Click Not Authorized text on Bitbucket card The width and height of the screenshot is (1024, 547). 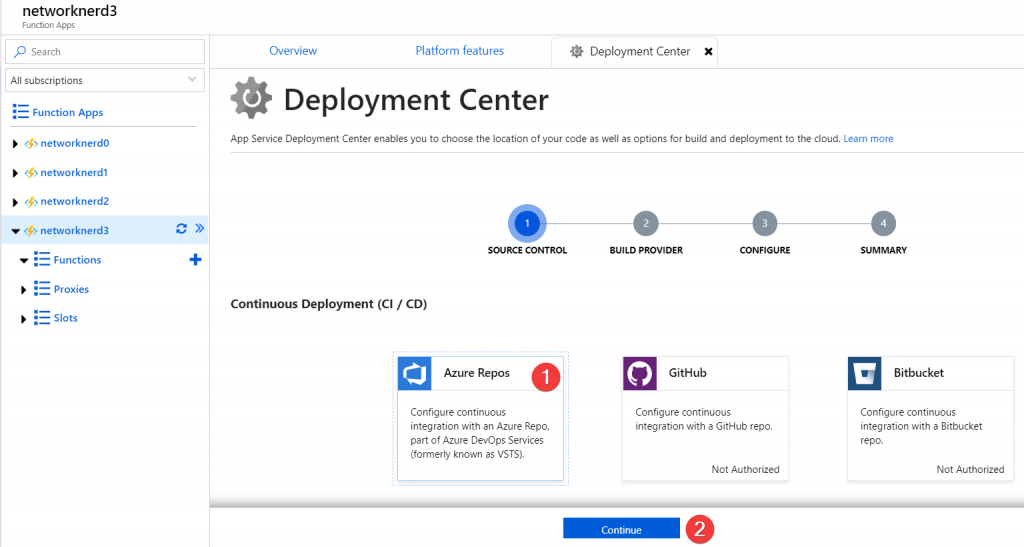[x=970, y=469]
